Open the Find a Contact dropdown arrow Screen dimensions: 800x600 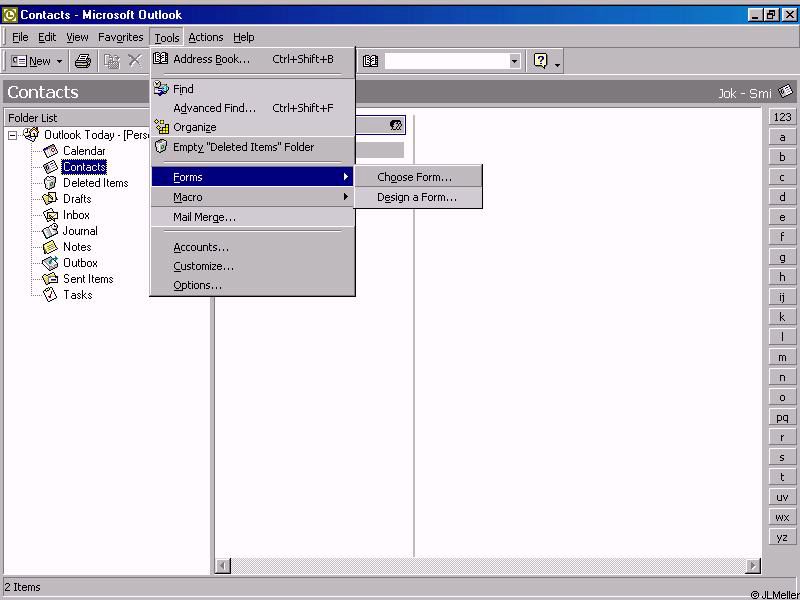514,61
